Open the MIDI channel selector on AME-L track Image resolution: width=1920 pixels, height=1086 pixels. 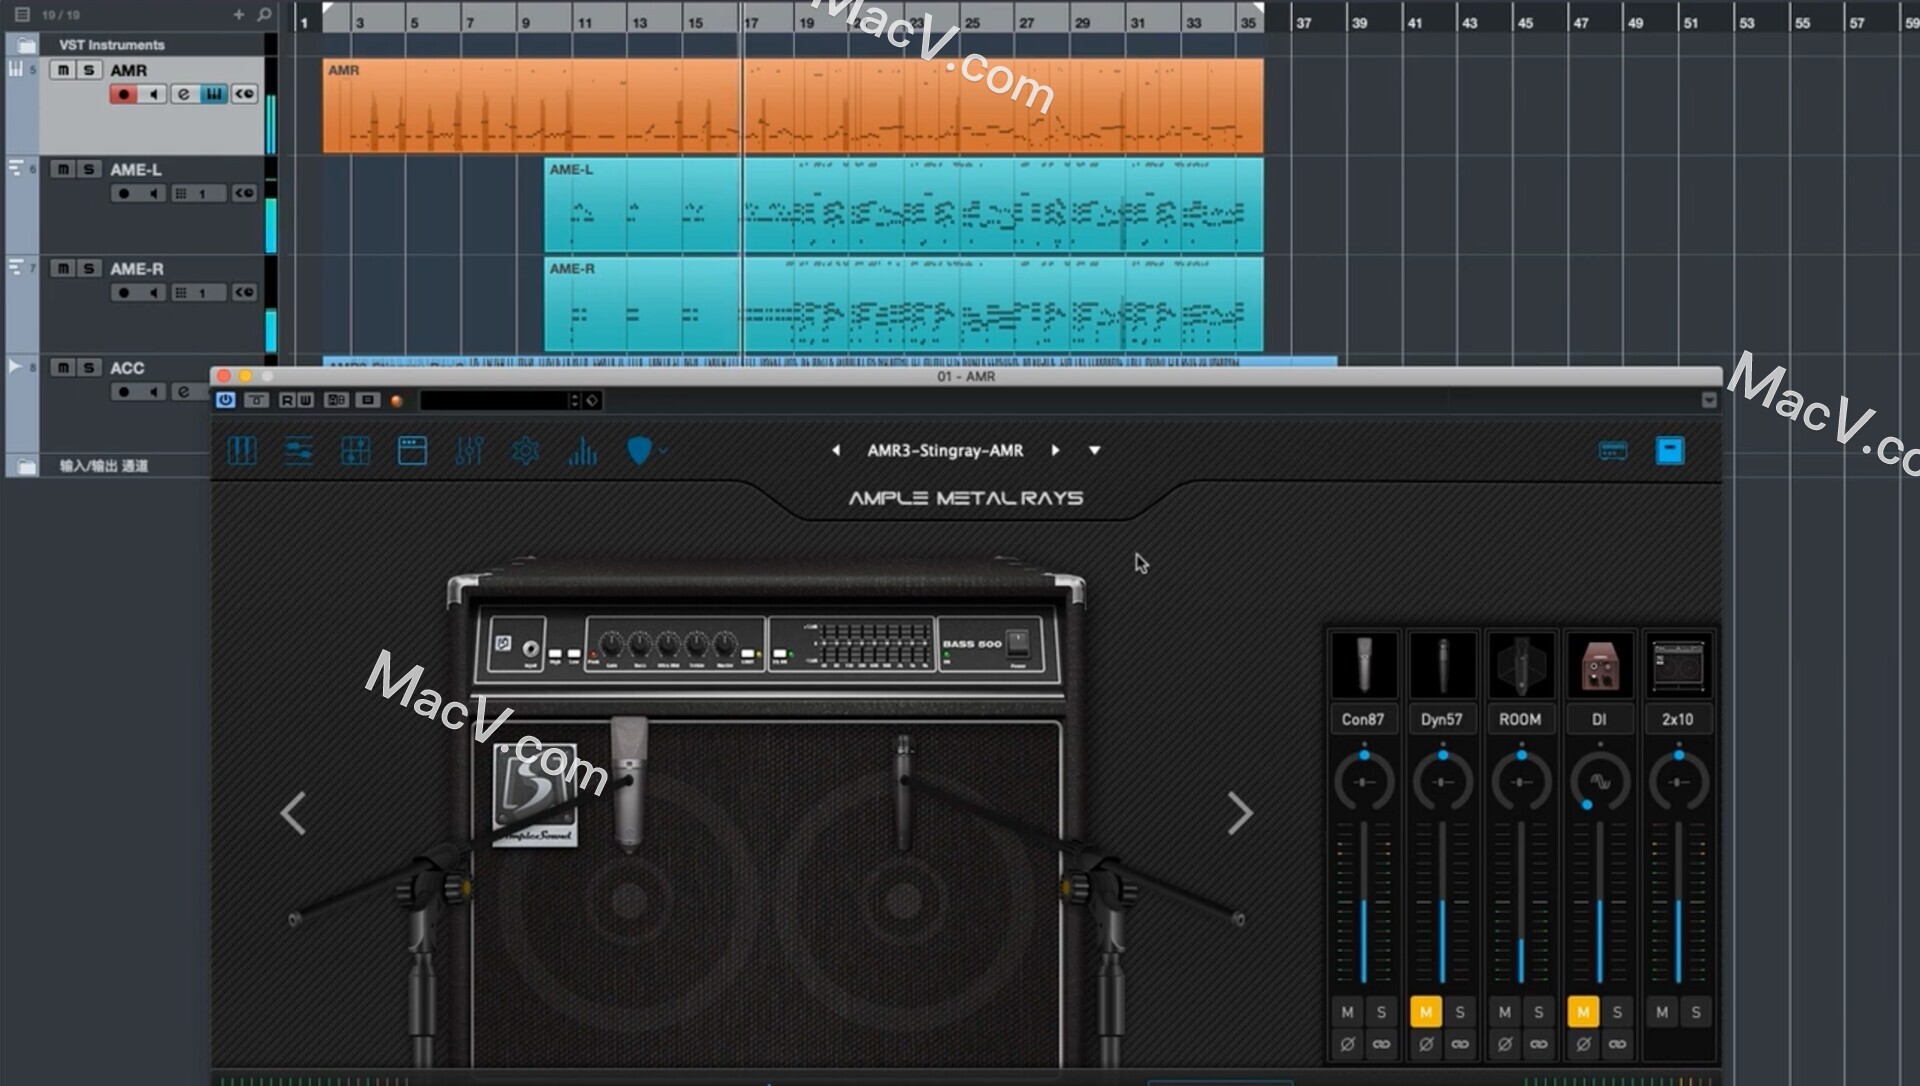coord(198,193)
